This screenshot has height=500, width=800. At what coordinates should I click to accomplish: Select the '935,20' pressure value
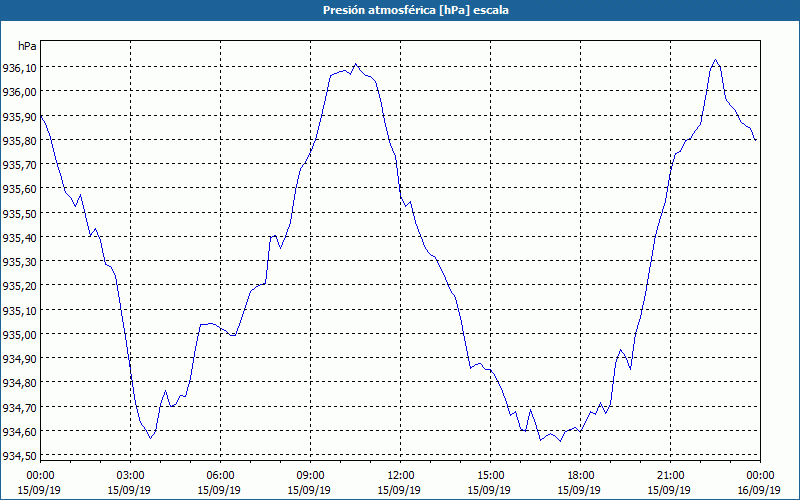19,286
